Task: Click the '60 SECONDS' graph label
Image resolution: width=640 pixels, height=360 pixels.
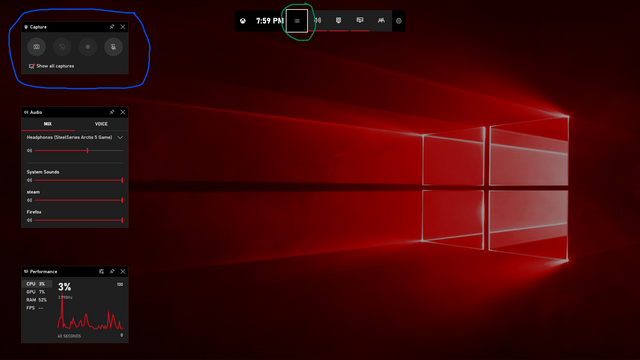Action: point(69,336)
